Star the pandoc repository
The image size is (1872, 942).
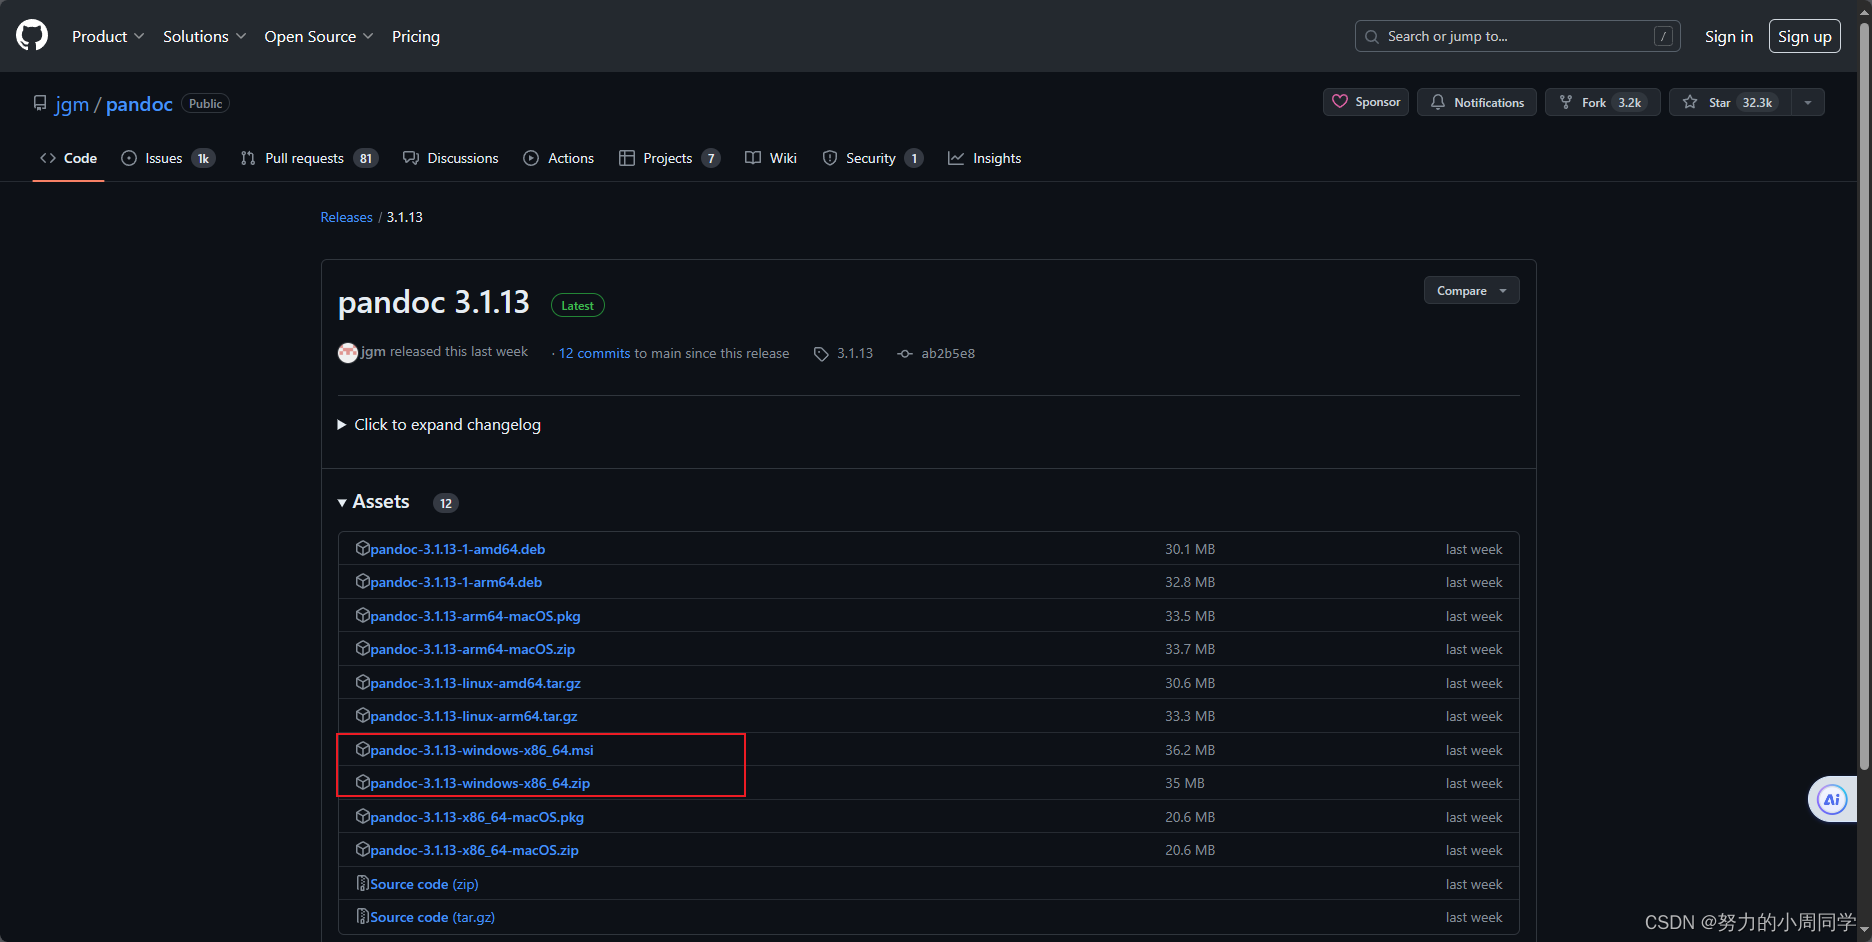coord(1730,102)
